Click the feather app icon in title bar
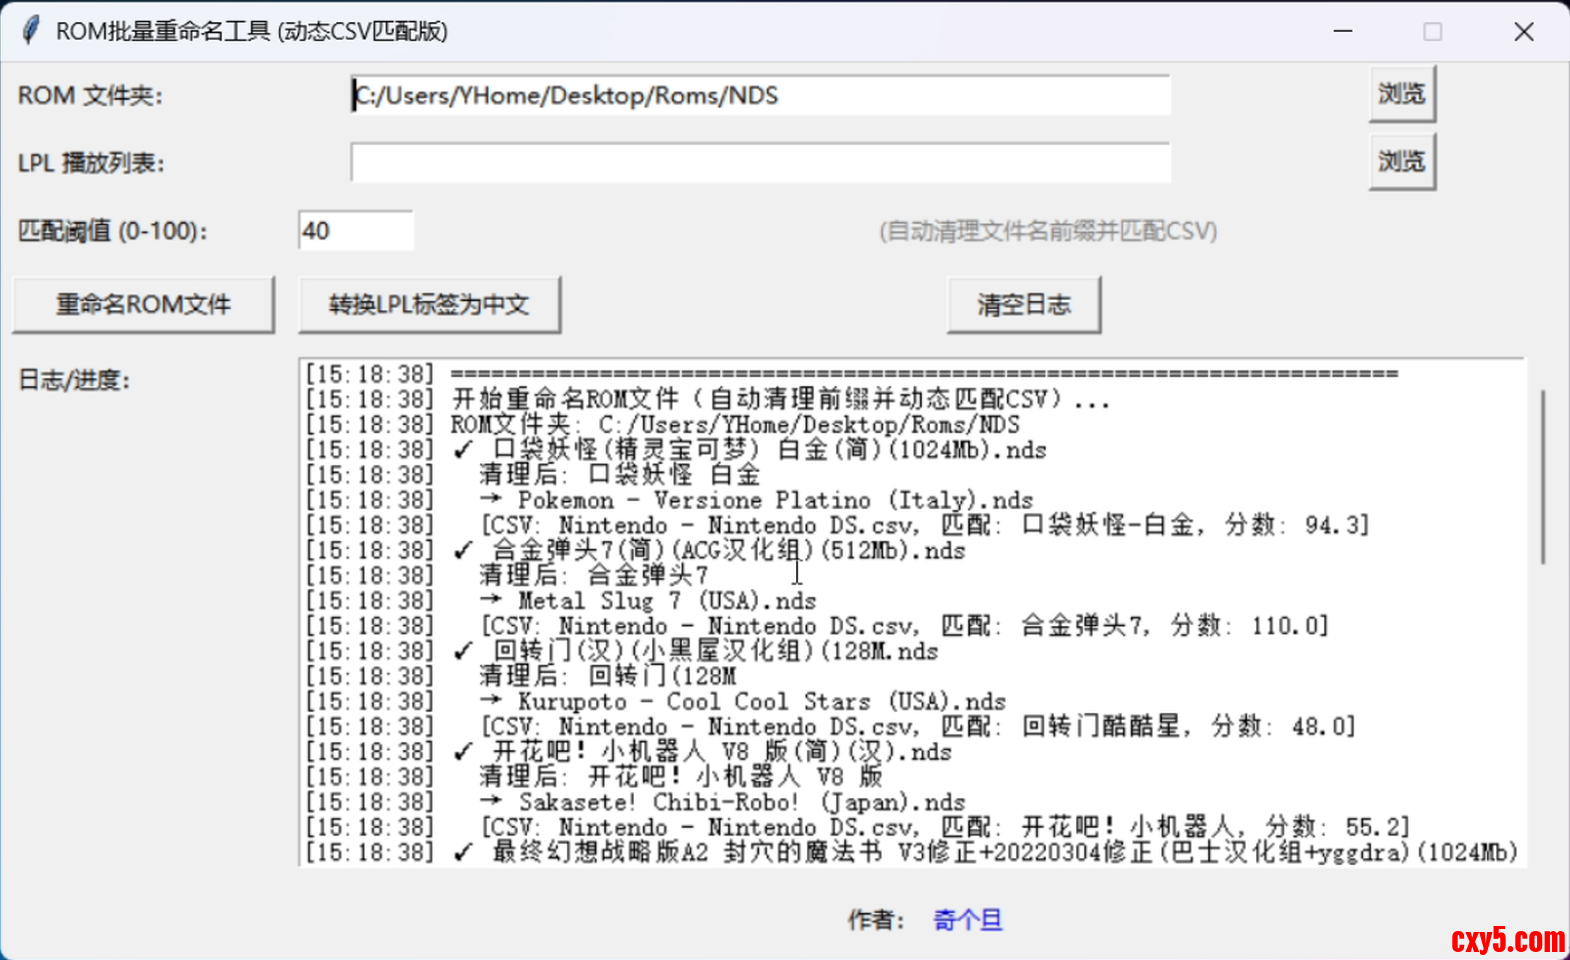1570x960 pixels. [x=31, y=31]
